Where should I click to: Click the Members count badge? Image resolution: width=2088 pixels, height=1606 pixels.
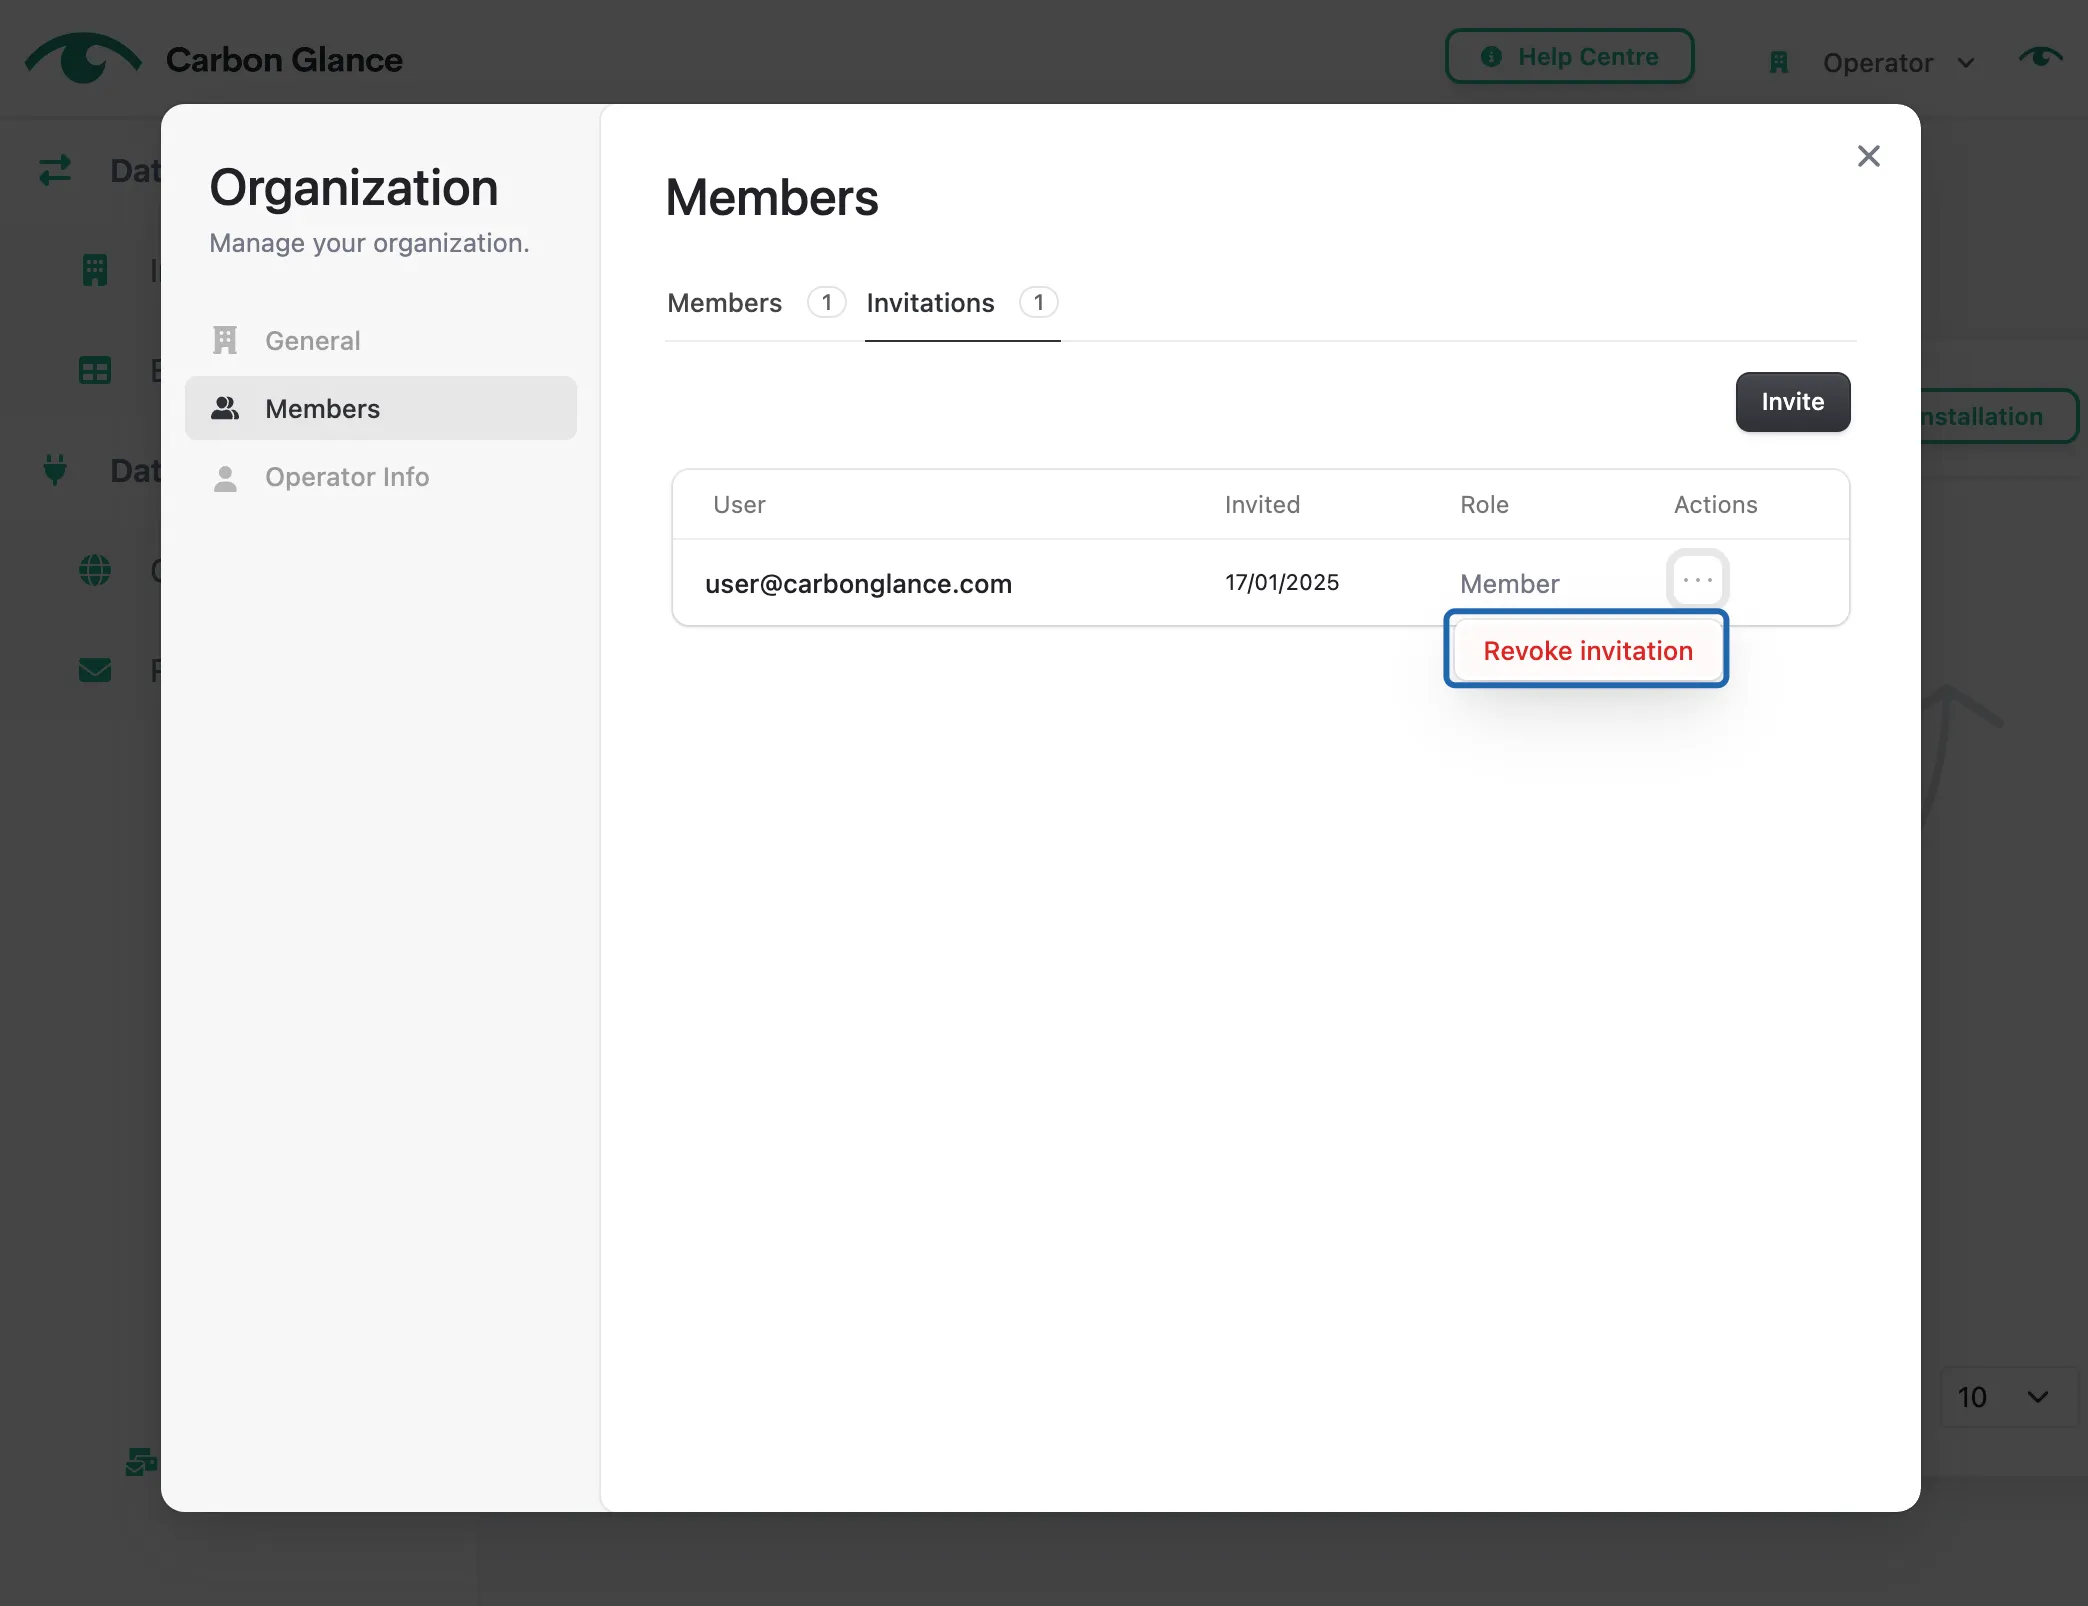tap(826, 303)
